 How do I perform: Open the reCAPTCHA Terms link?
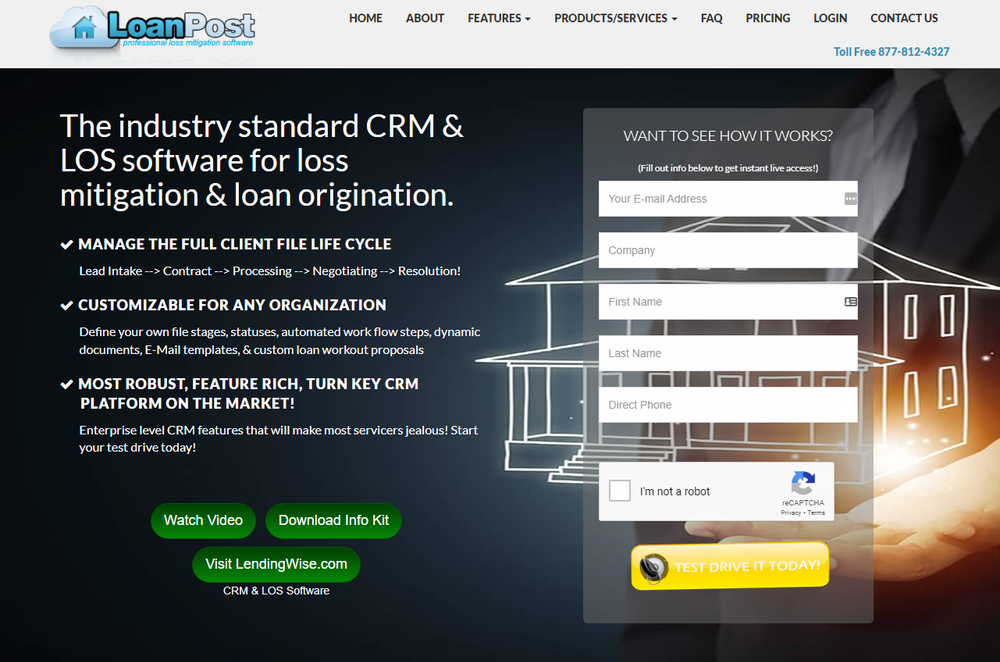(816, 513)
